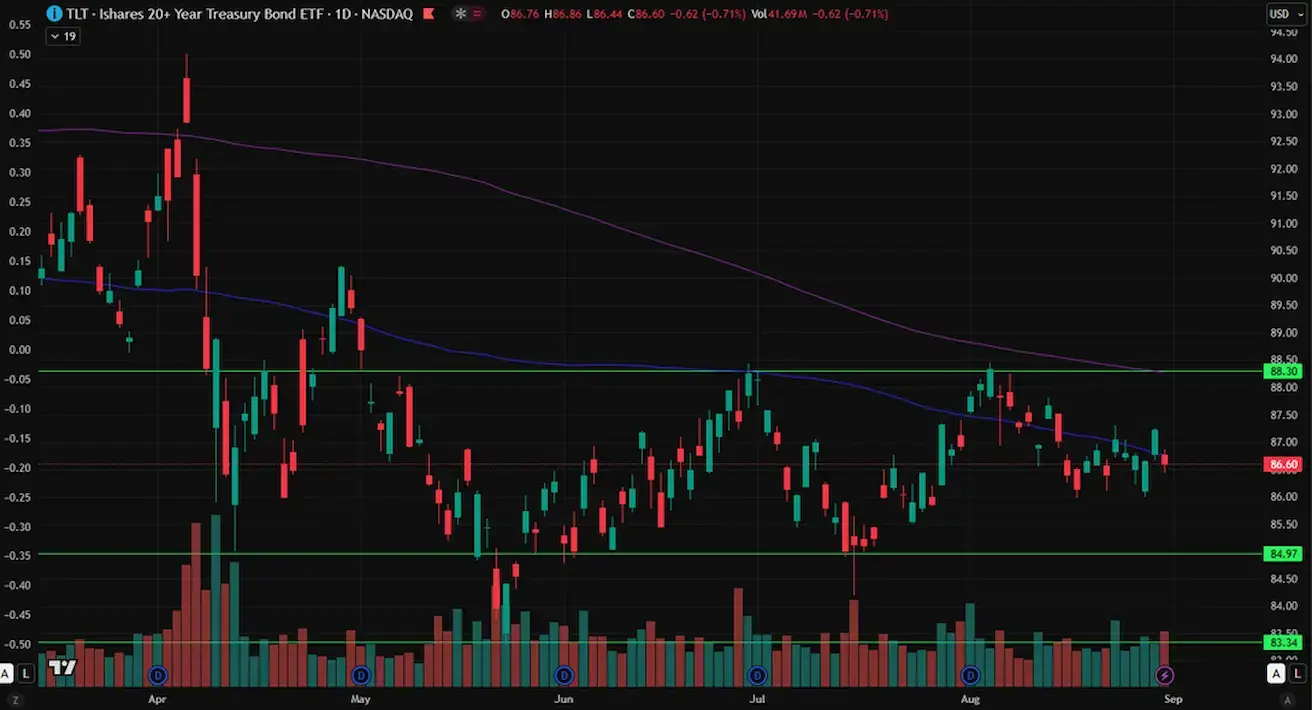Image resolution: width=1312 pixels, height=710 pixels.
Task: Click the Jun label on time axis
Action: pyautogui.click(x=564, y=699)
